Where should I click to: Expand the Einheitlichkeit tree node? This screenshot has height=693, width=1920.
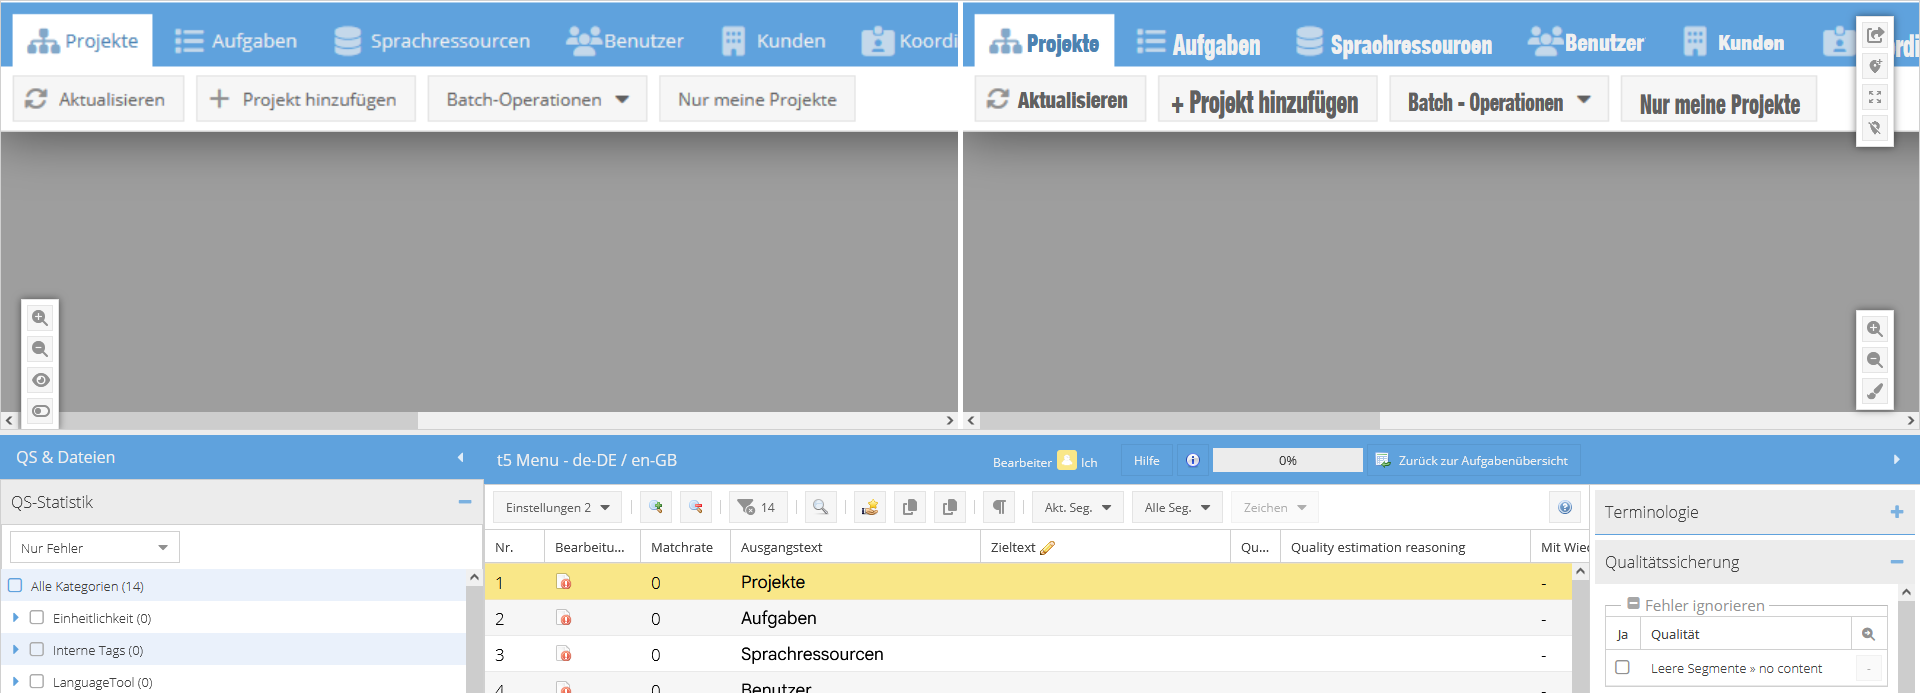point(16,618)
